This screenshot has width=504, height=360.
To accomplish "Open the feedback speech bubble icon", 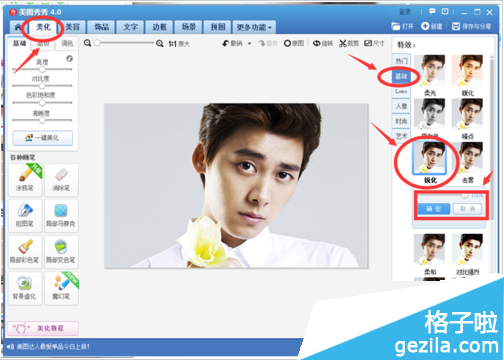I will coord(432,12).
